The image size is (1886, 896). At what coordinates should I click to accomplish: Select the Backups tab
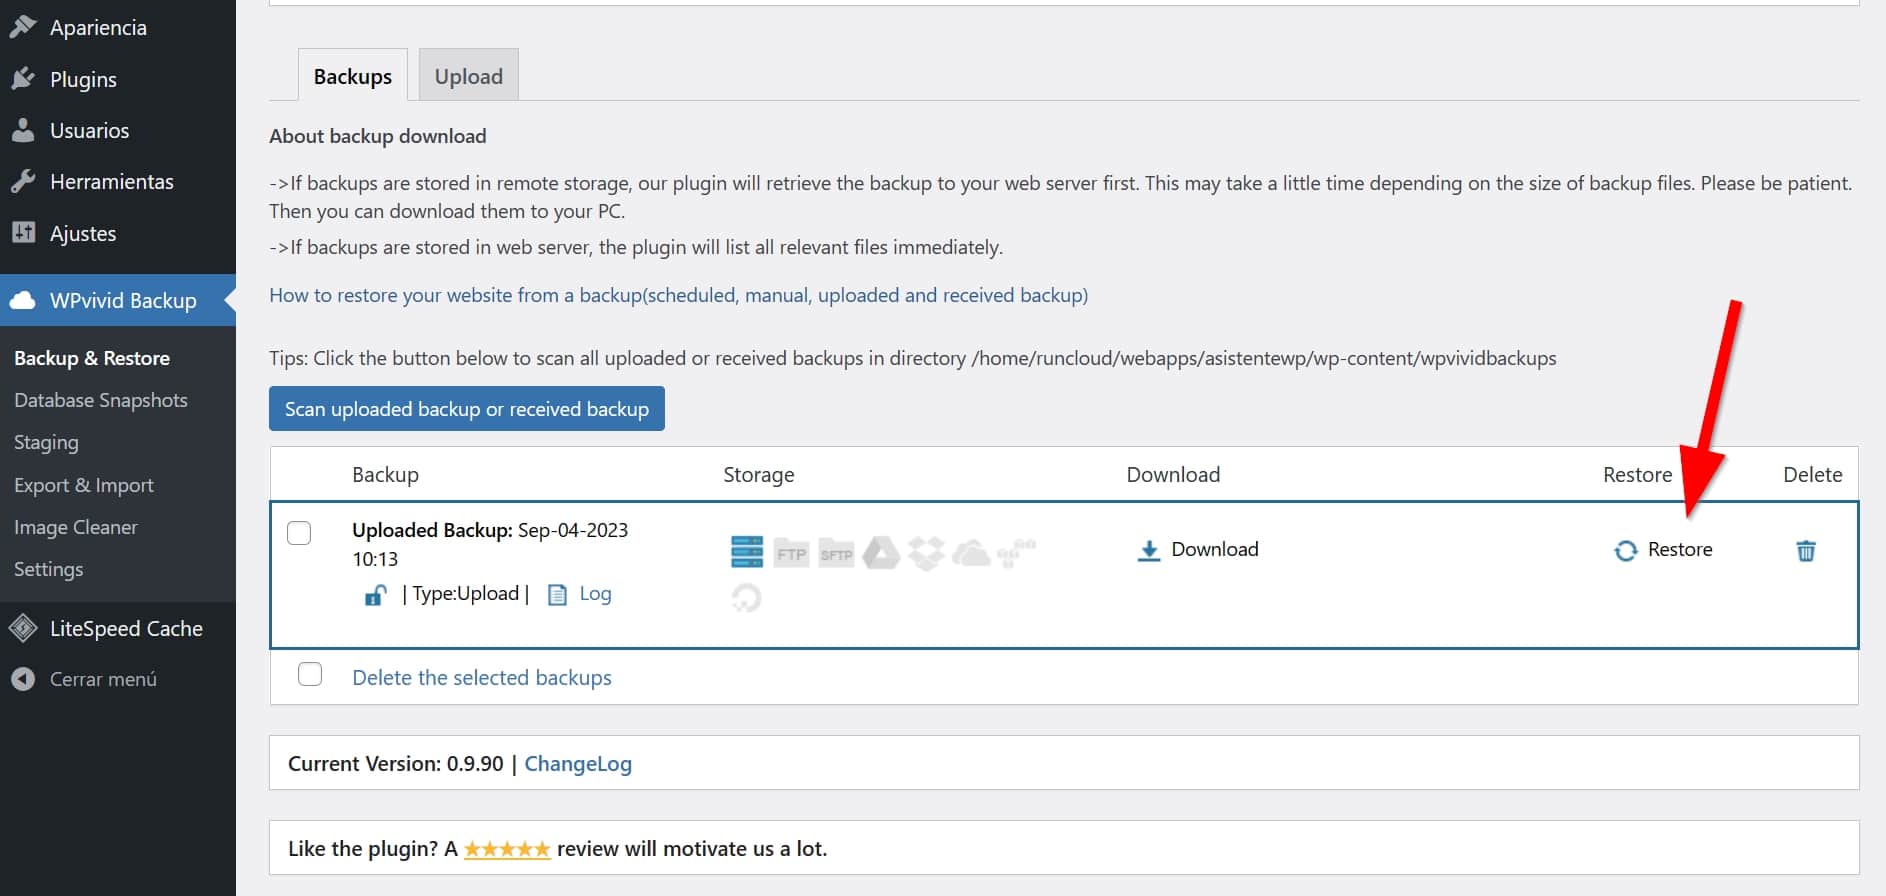(352, 76)
